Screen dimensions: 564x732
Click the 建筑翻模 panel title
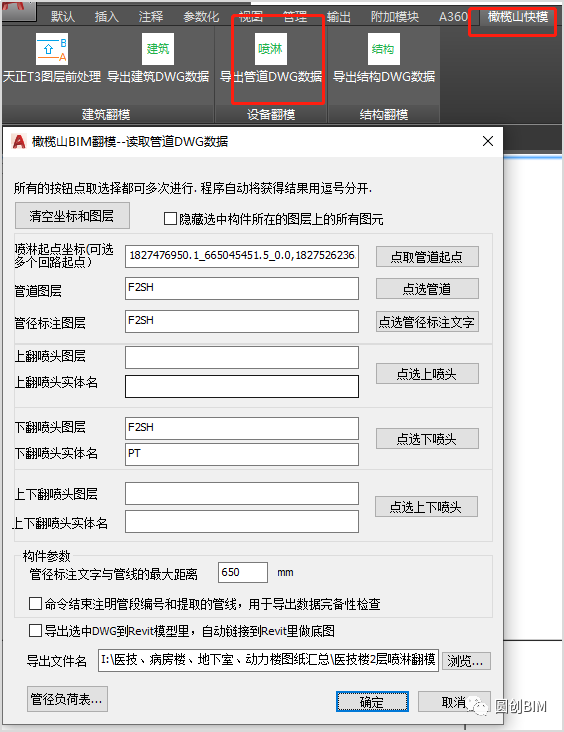coord(106,114)
